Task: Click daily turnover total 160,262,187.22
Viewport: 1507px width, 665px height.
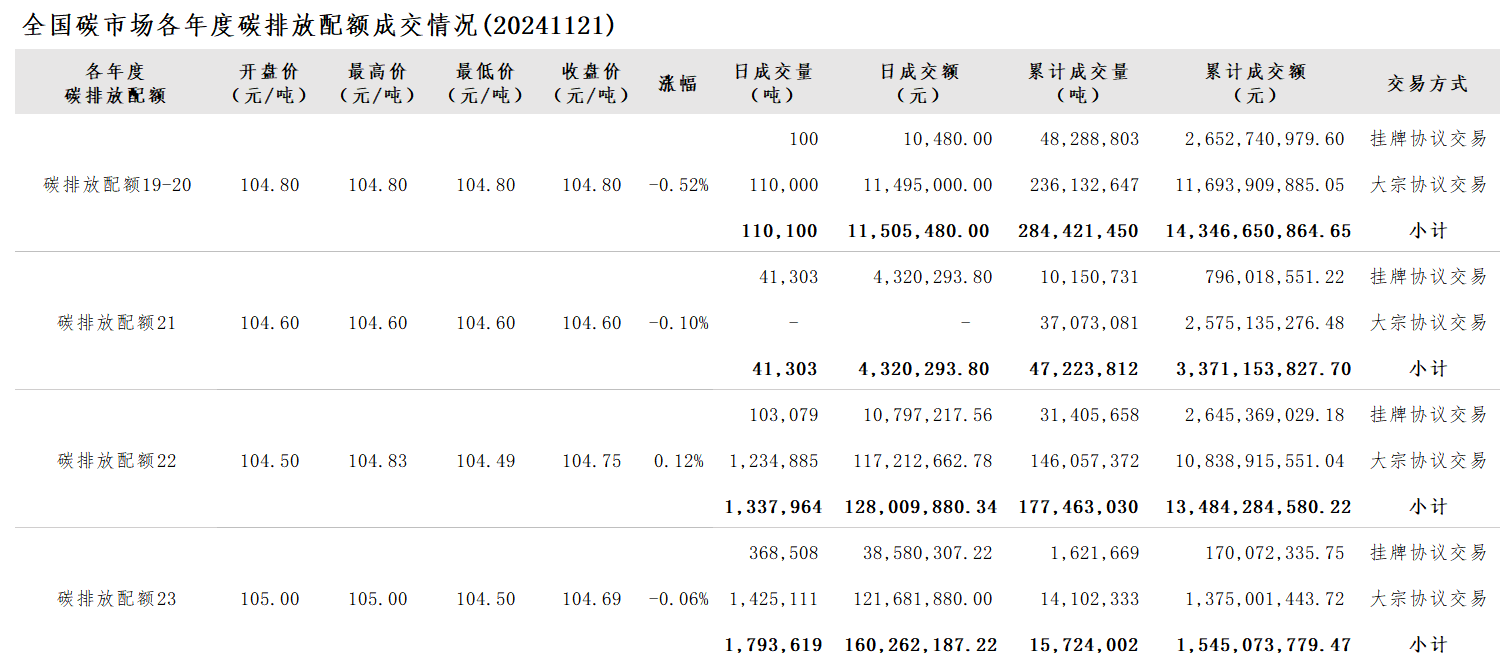Action: tap(921, 645)
